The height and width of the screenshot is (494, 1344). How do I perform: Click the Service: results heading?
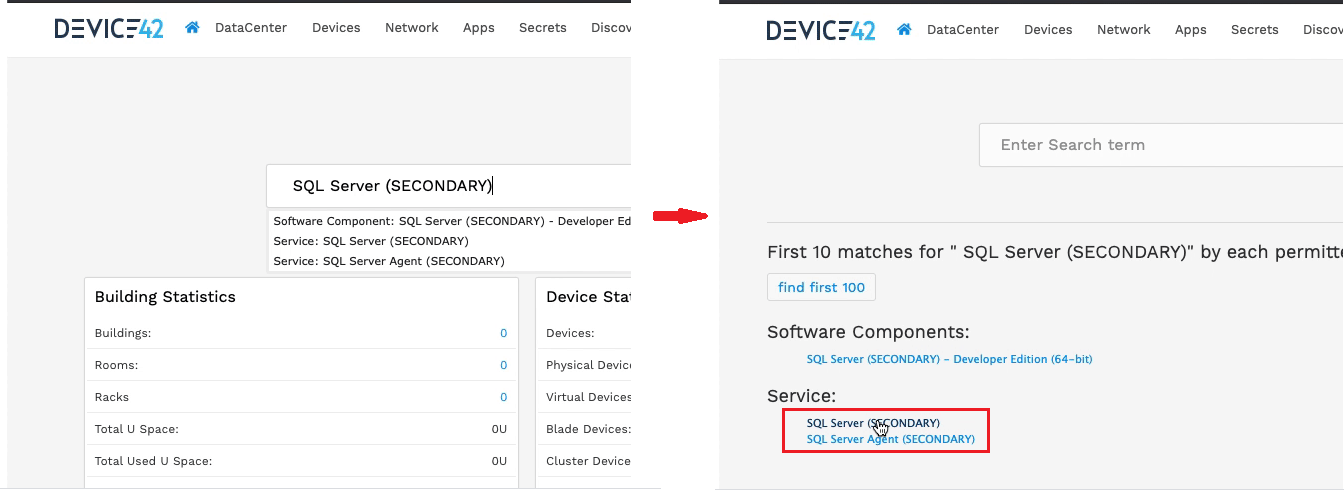coord(801,396)
